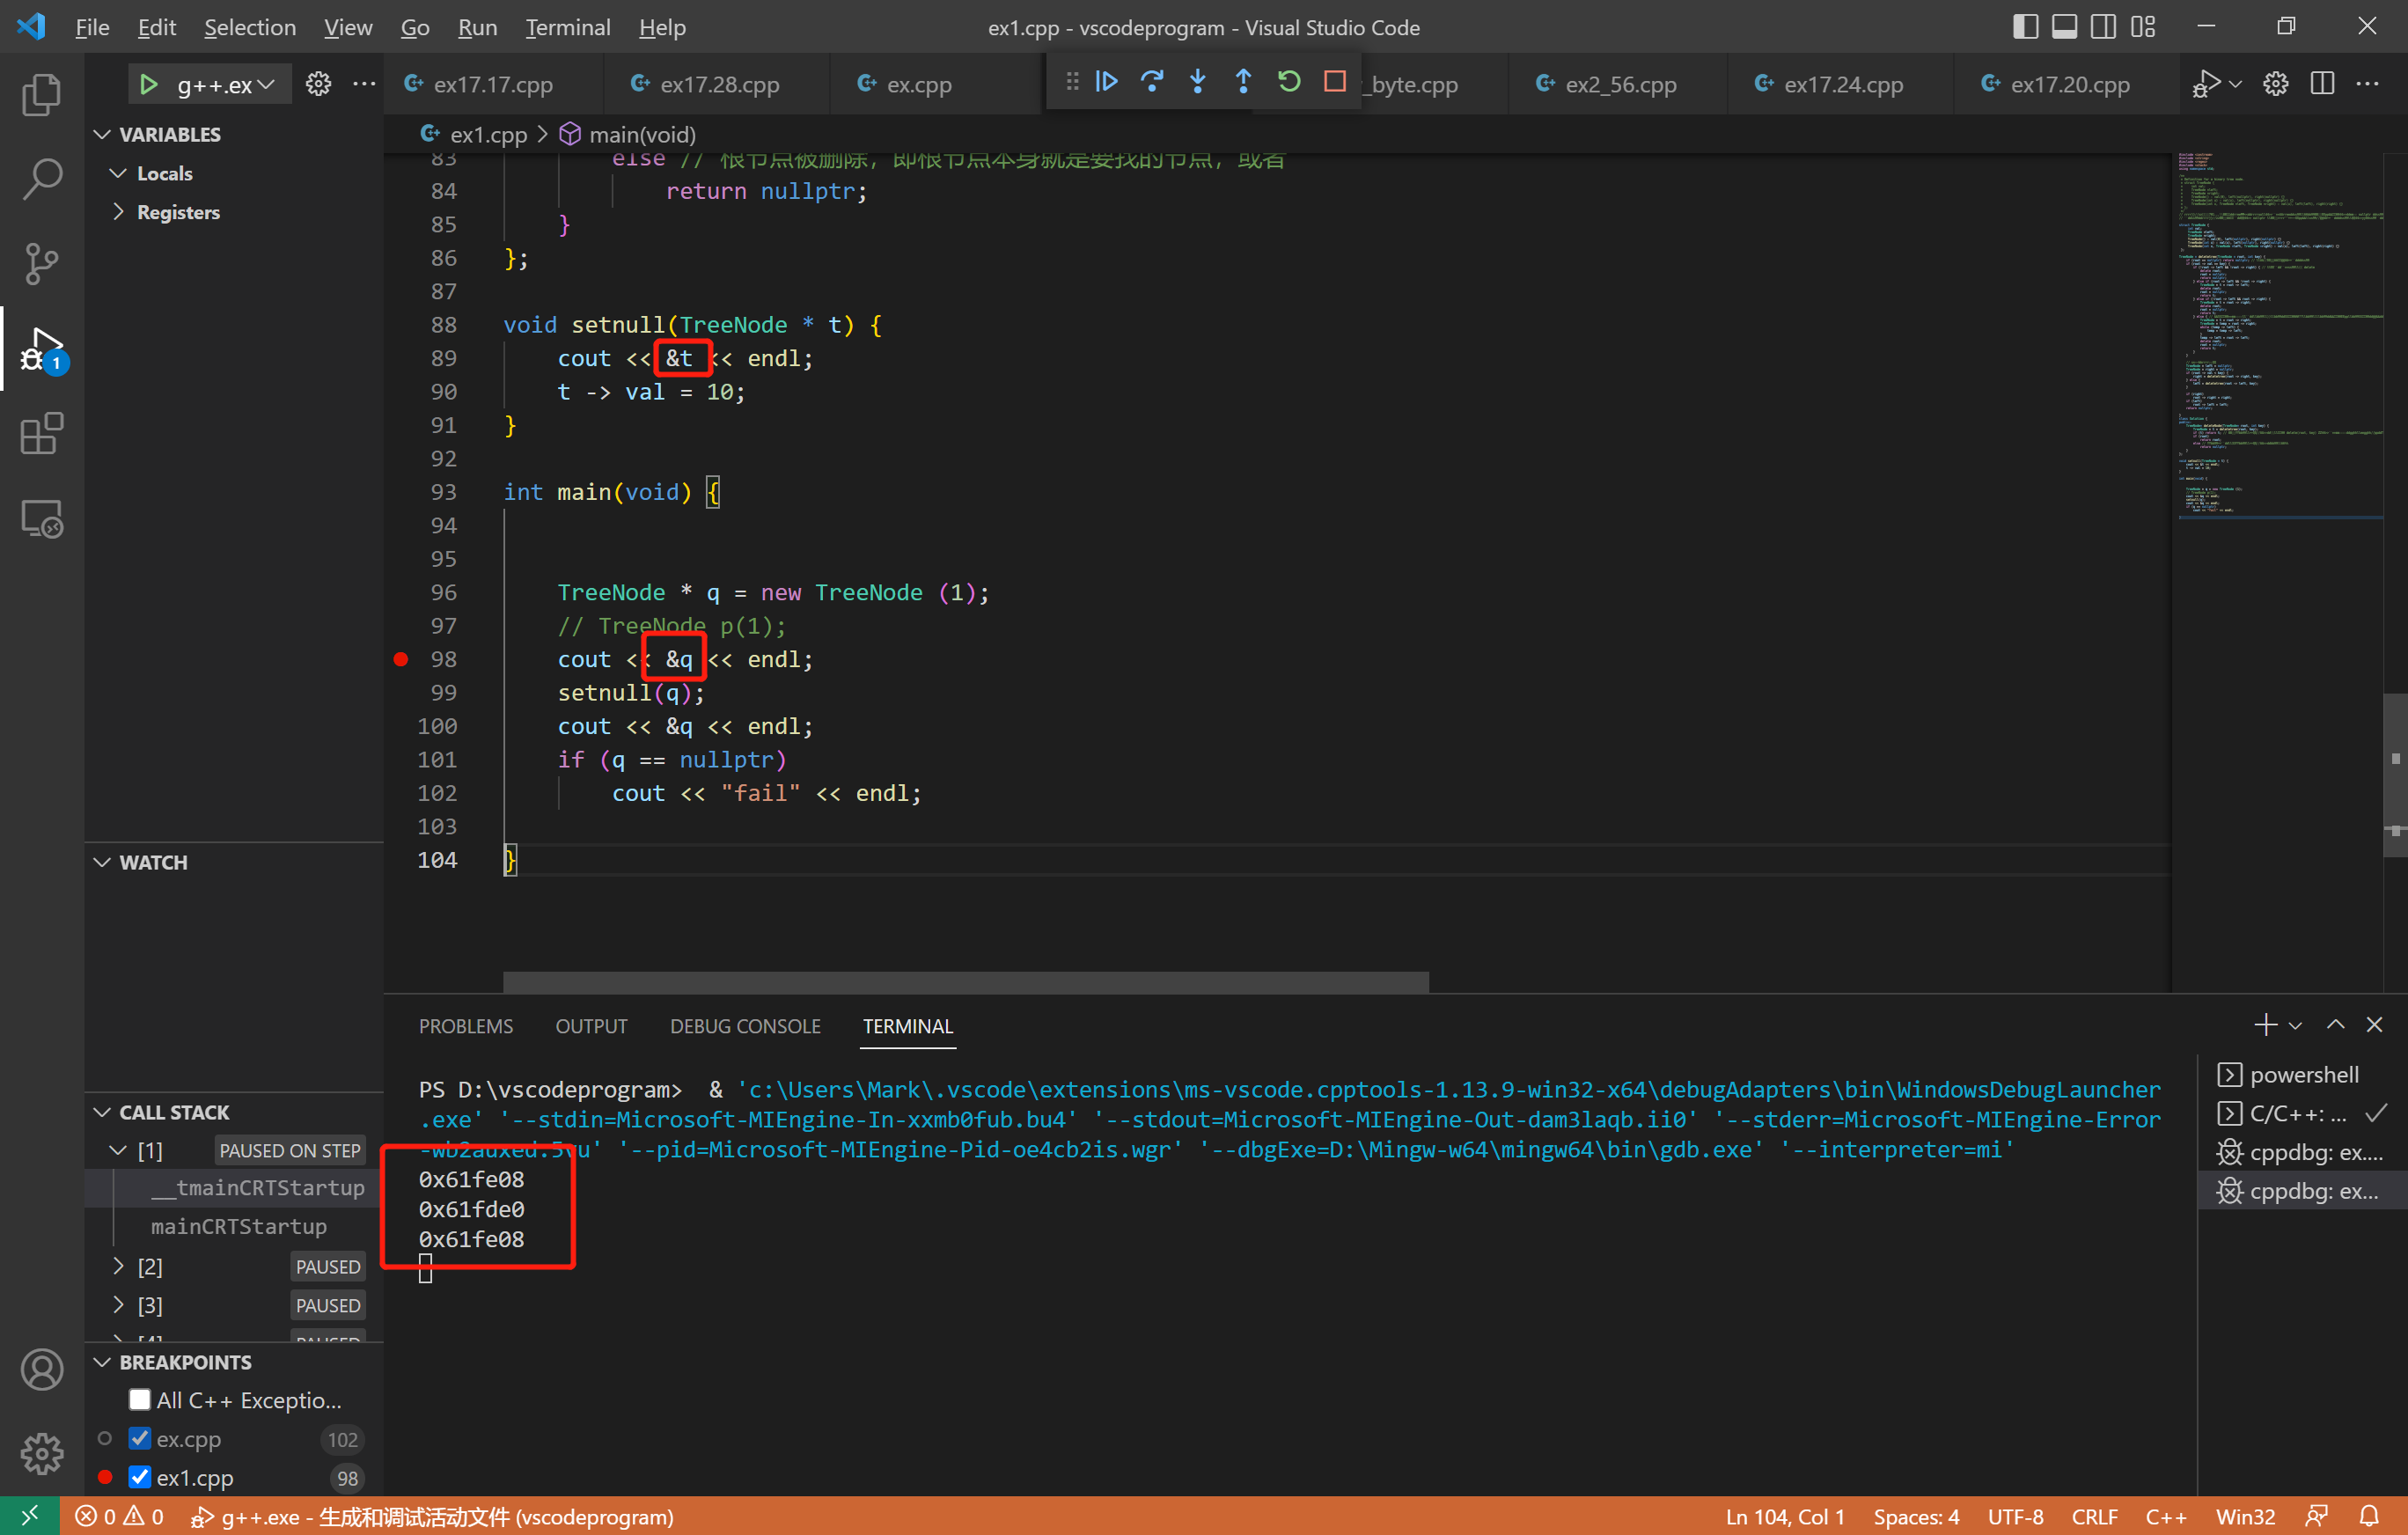The width and height of the screenshot is (2408, 1535).
Task: Click the debug Step Over button
Action: [x=1152, y=81]
